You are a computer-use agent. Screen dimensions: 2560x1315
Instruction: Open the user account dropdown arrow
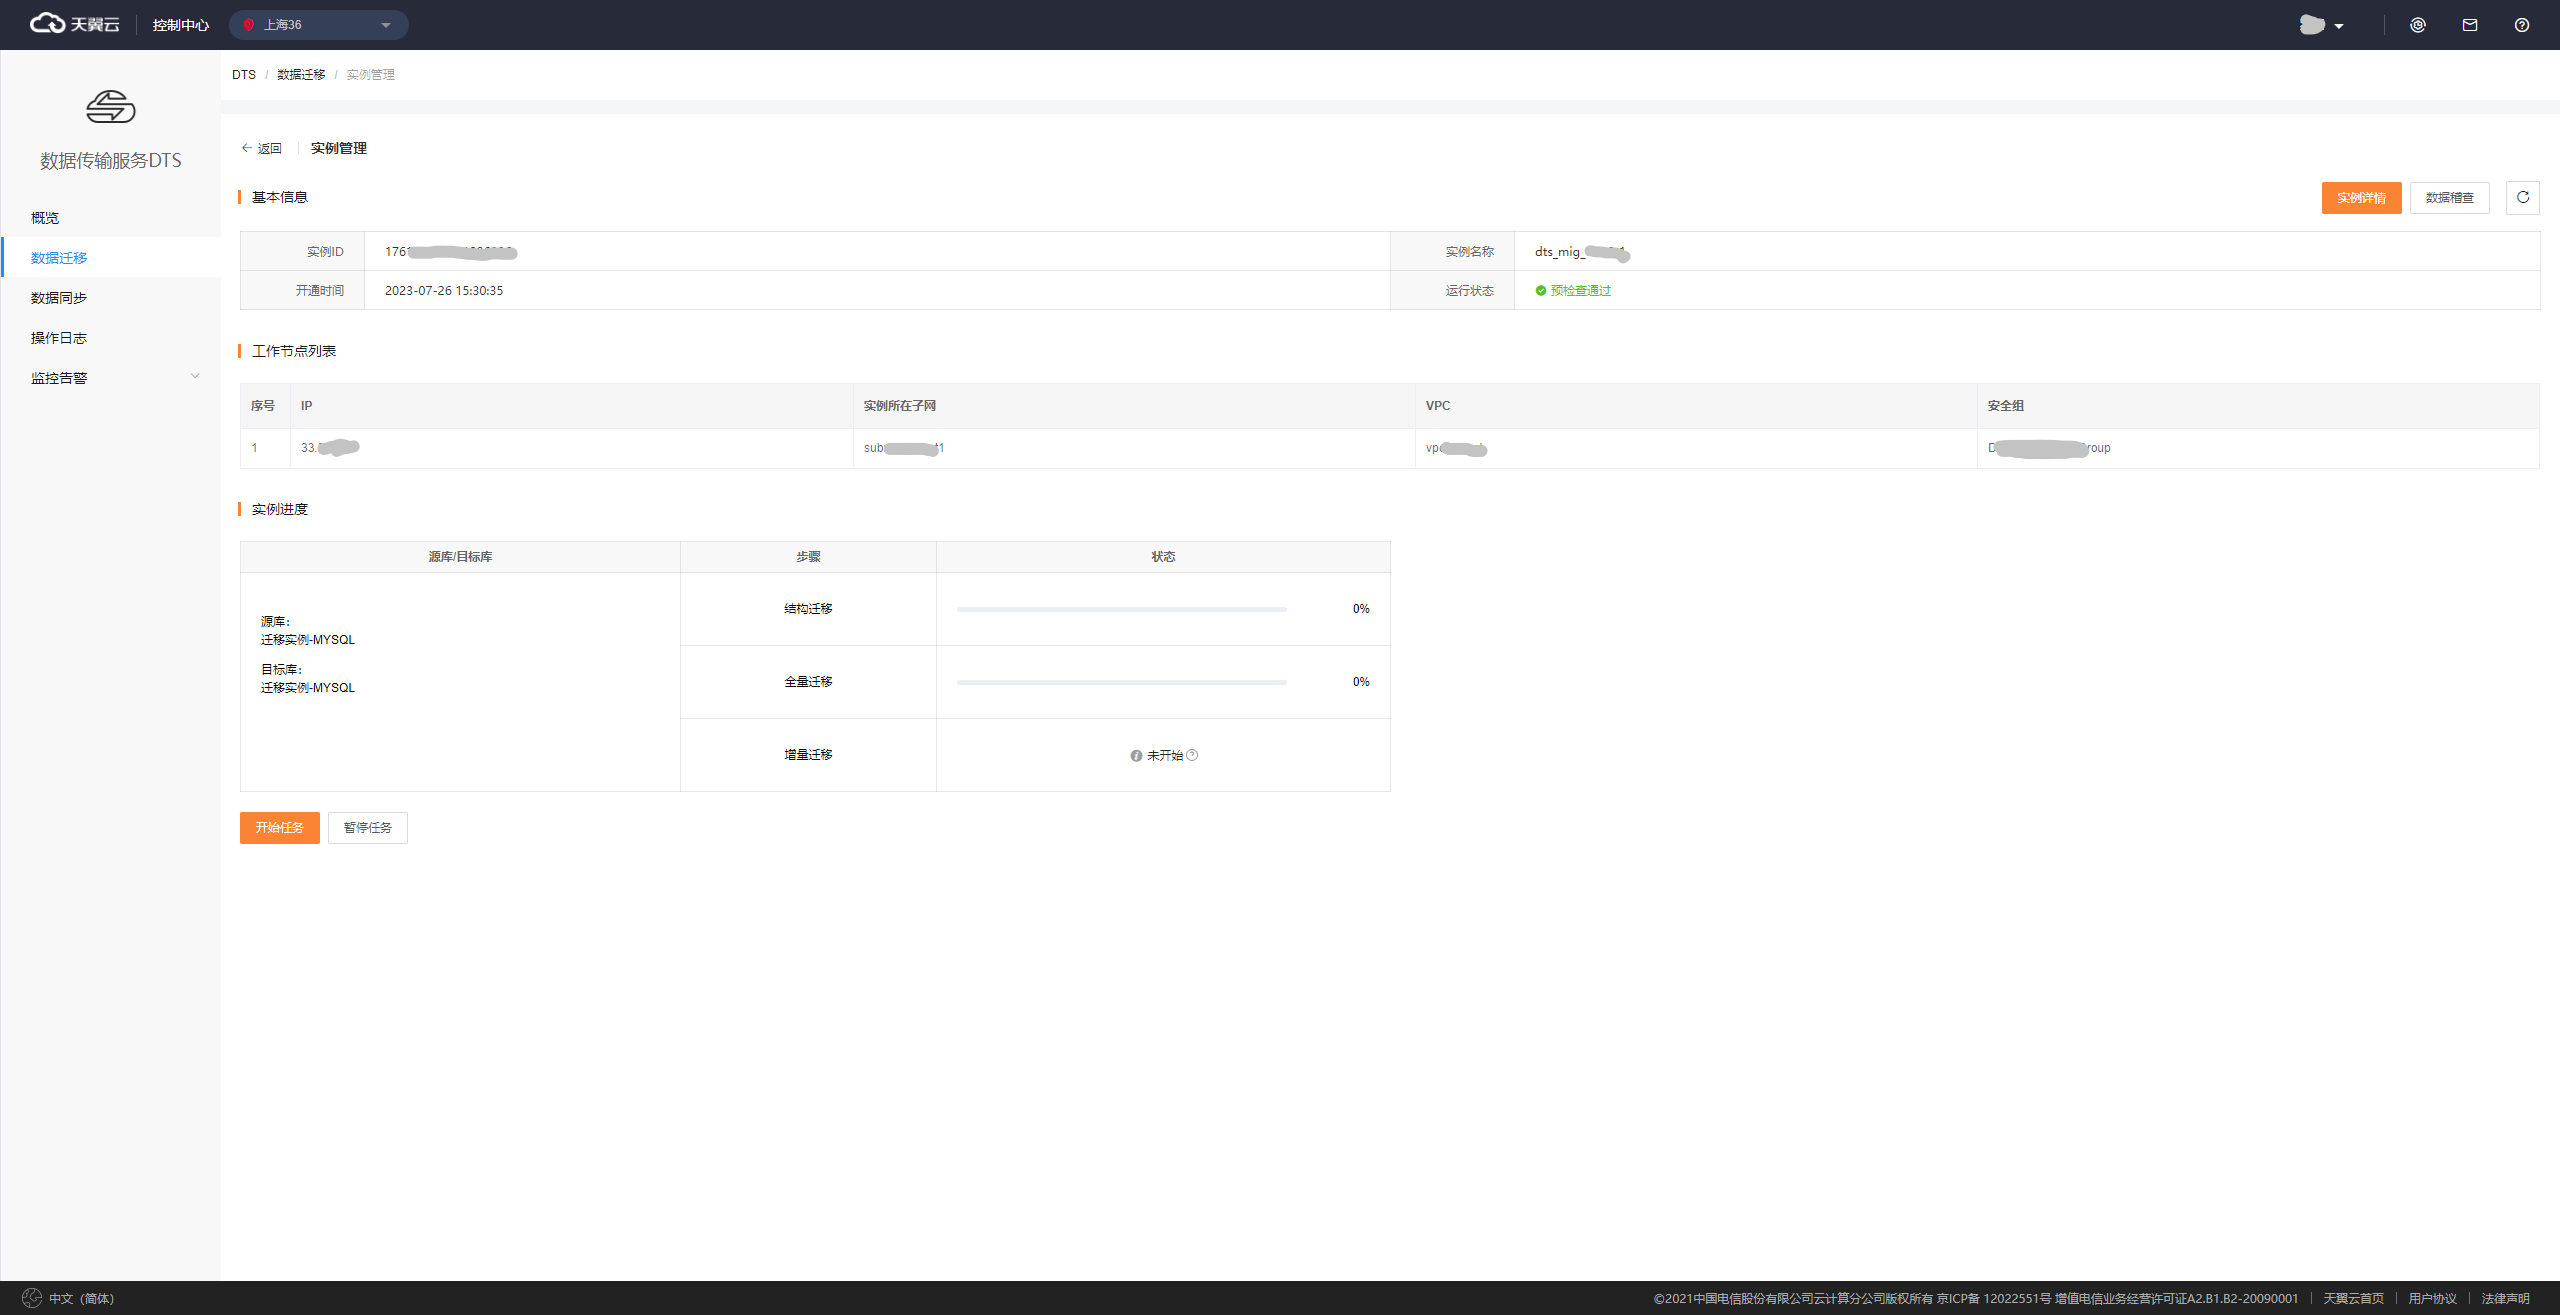(x=2338, y=26)
